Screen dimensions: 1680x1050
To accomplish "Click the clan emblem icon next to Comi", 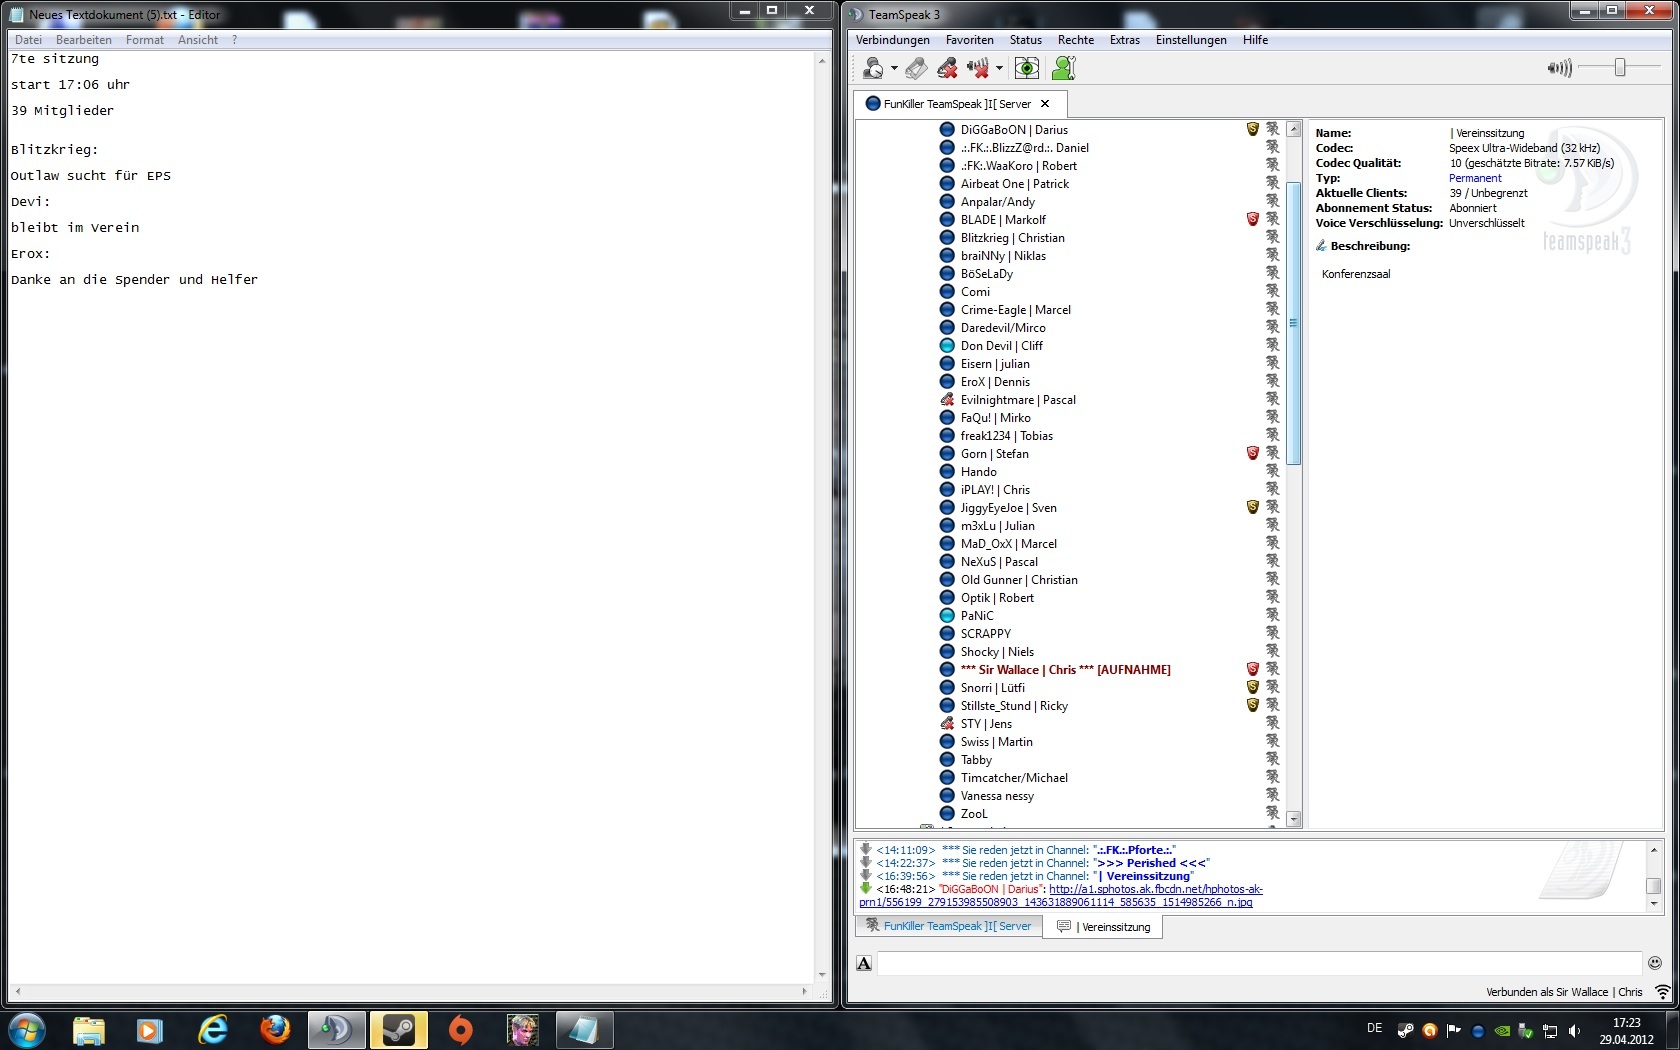I will tap(1272, 291).
